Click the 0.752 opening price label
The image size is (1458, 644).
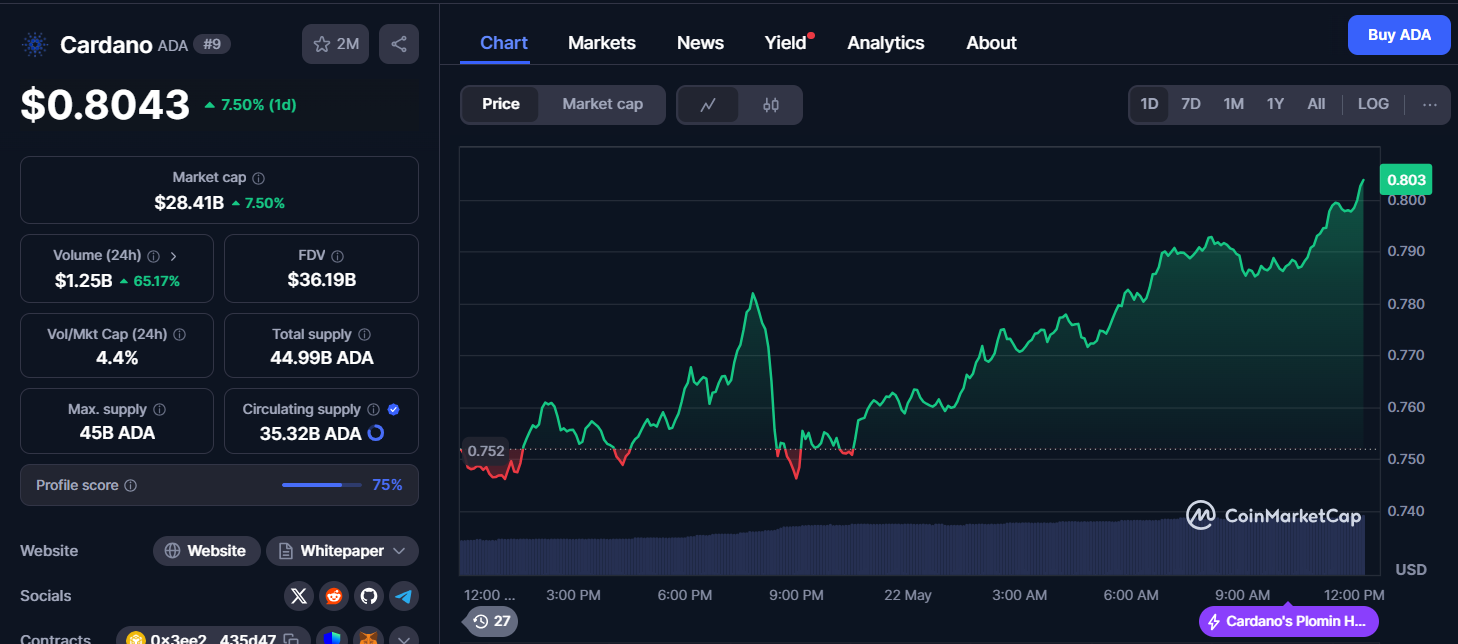[x=485, y=450]
